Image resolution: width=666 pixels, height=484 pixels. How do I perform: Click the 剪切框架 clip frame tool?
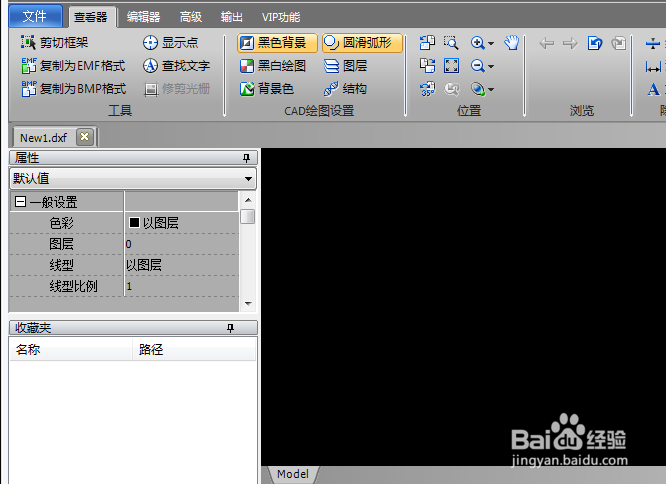(x=54, y=42)
